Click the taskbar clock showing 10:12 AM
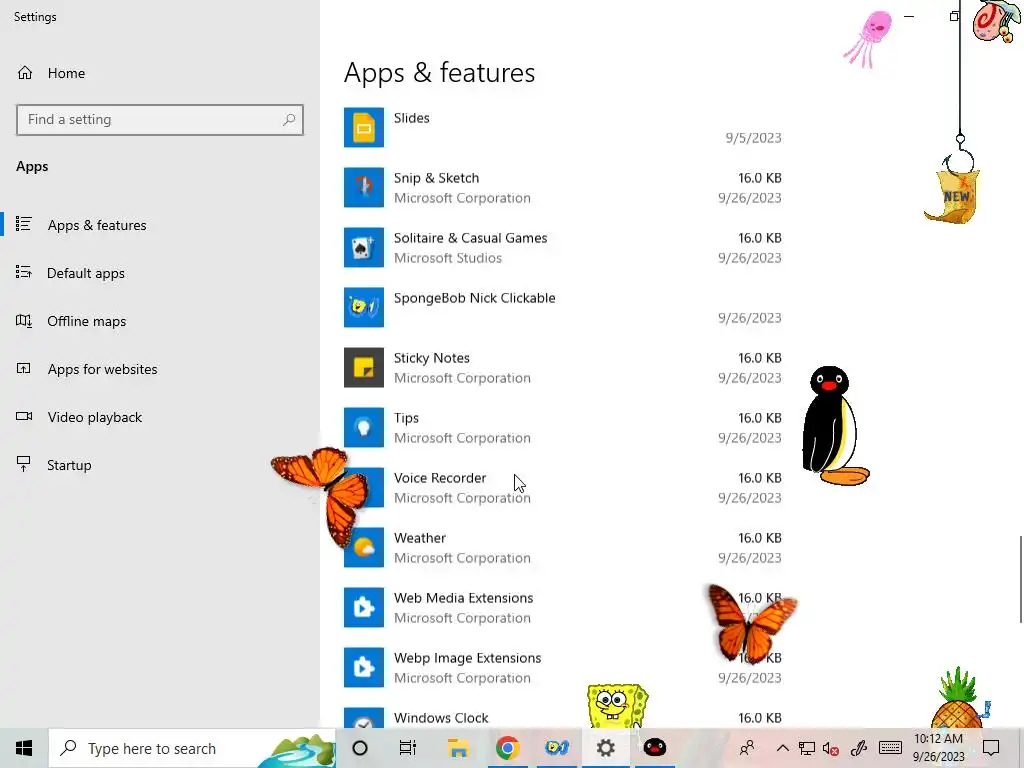This screenshot has height=768, width=1024. (x=938, y=748)
